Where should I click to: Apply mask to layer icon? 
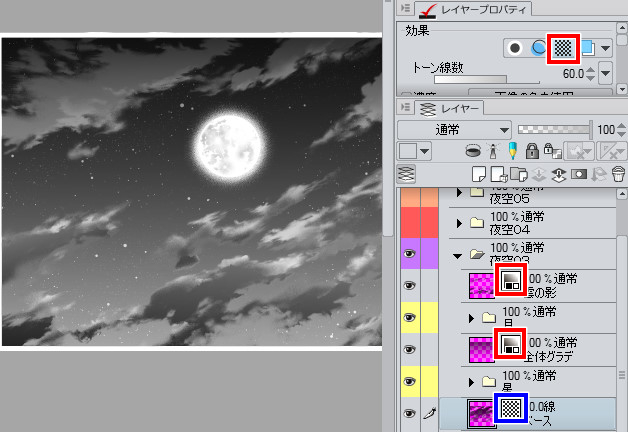[599, 175]
